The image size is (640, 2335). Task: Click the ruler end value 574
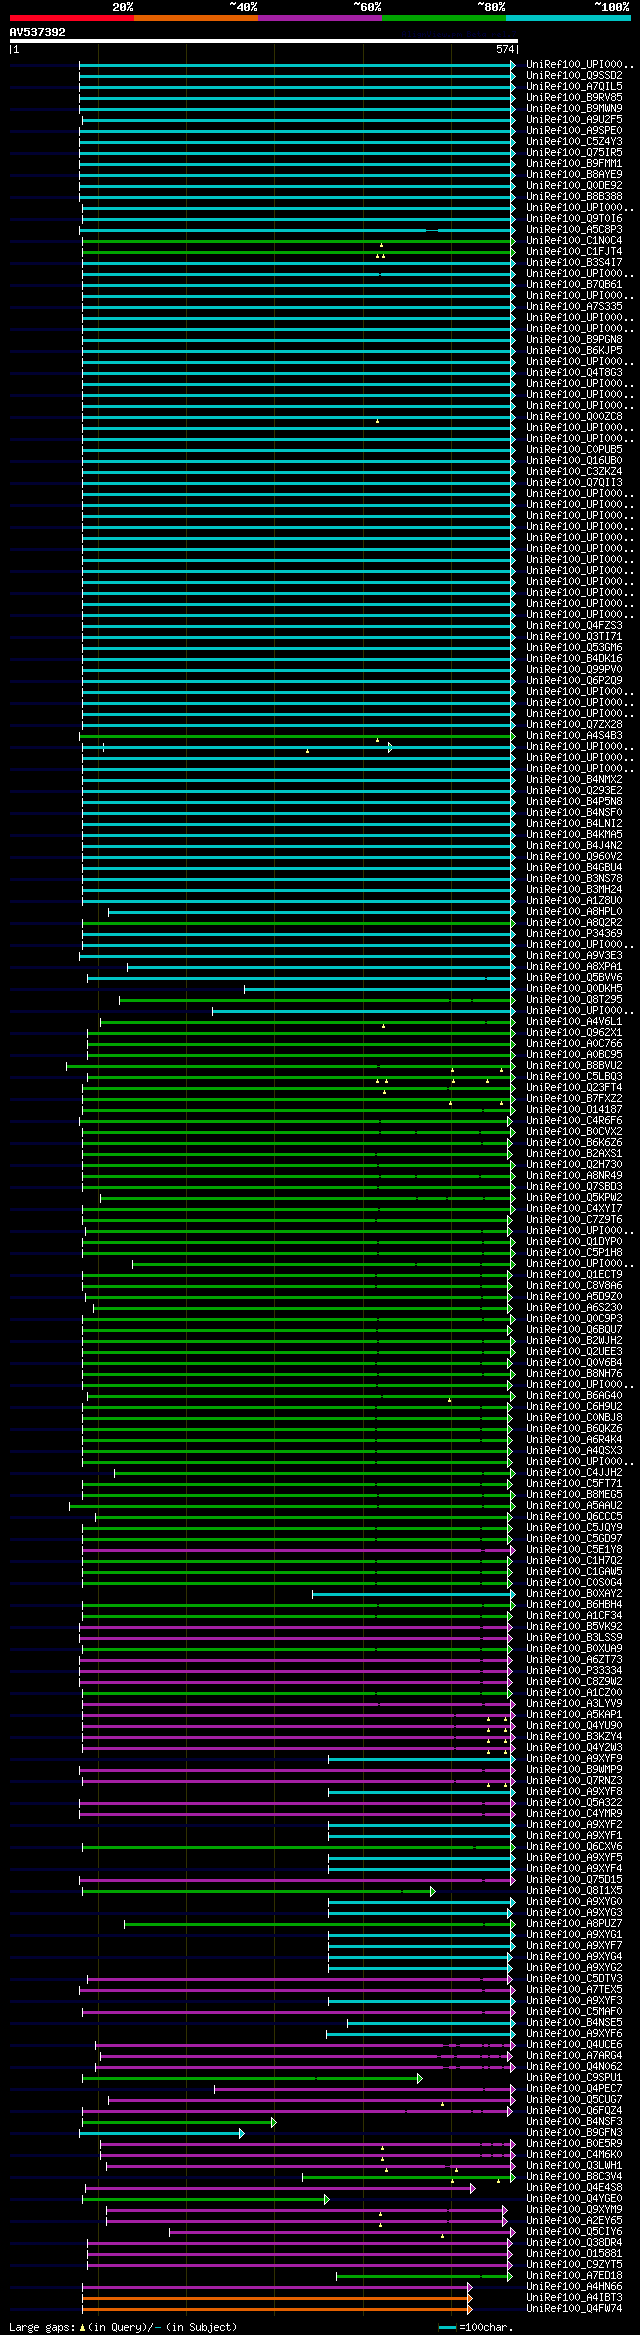click(504, 49)
